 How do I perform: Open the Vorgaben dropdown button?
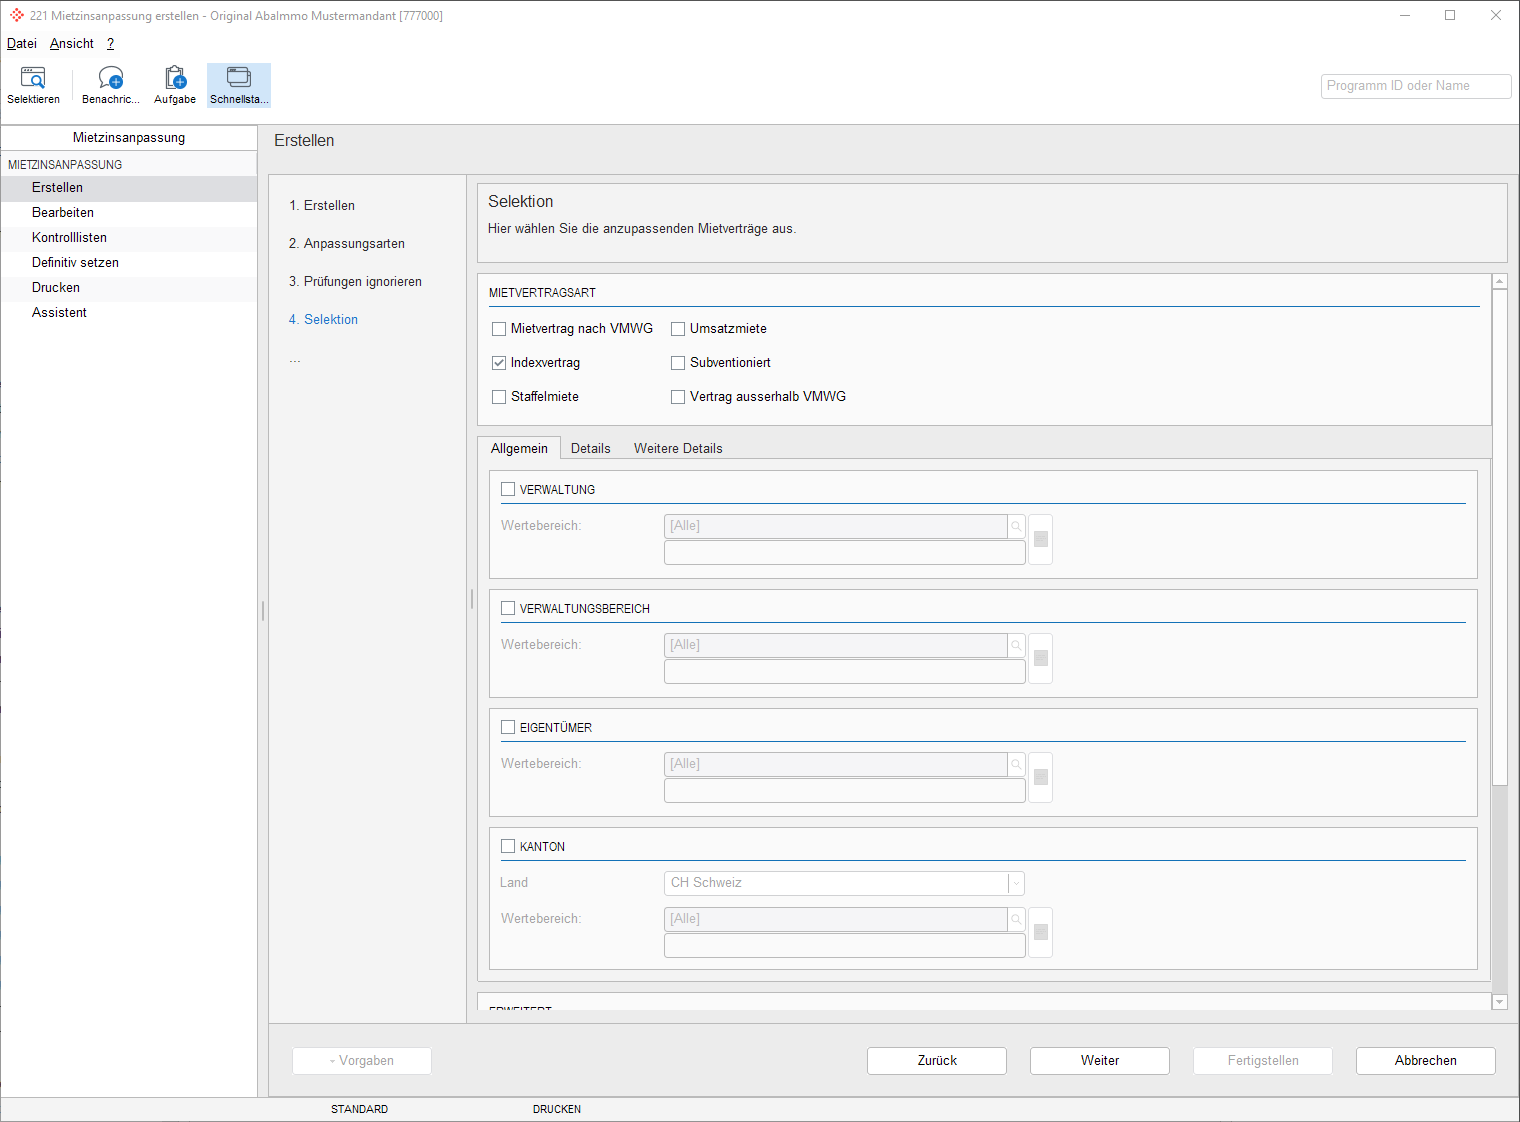362,1061
